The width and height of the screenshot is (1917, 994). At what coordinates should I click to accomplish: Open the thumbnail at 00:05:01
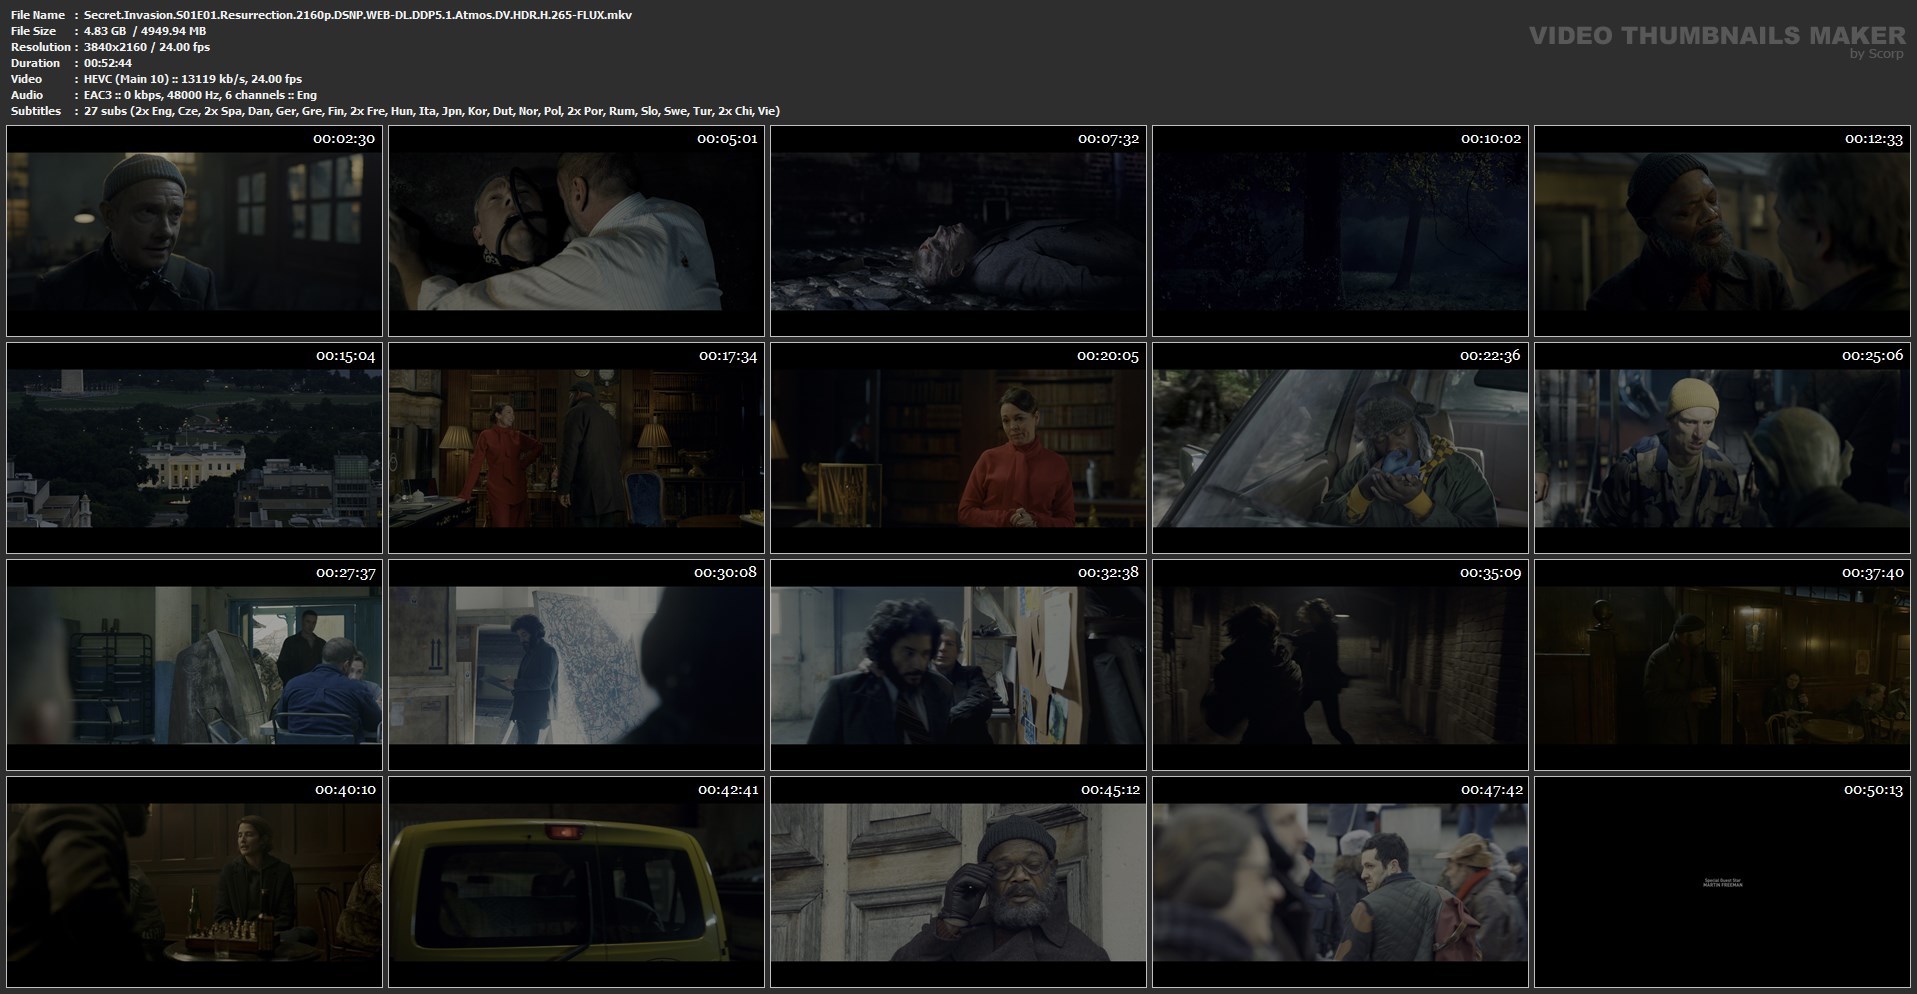pos(576,231)
